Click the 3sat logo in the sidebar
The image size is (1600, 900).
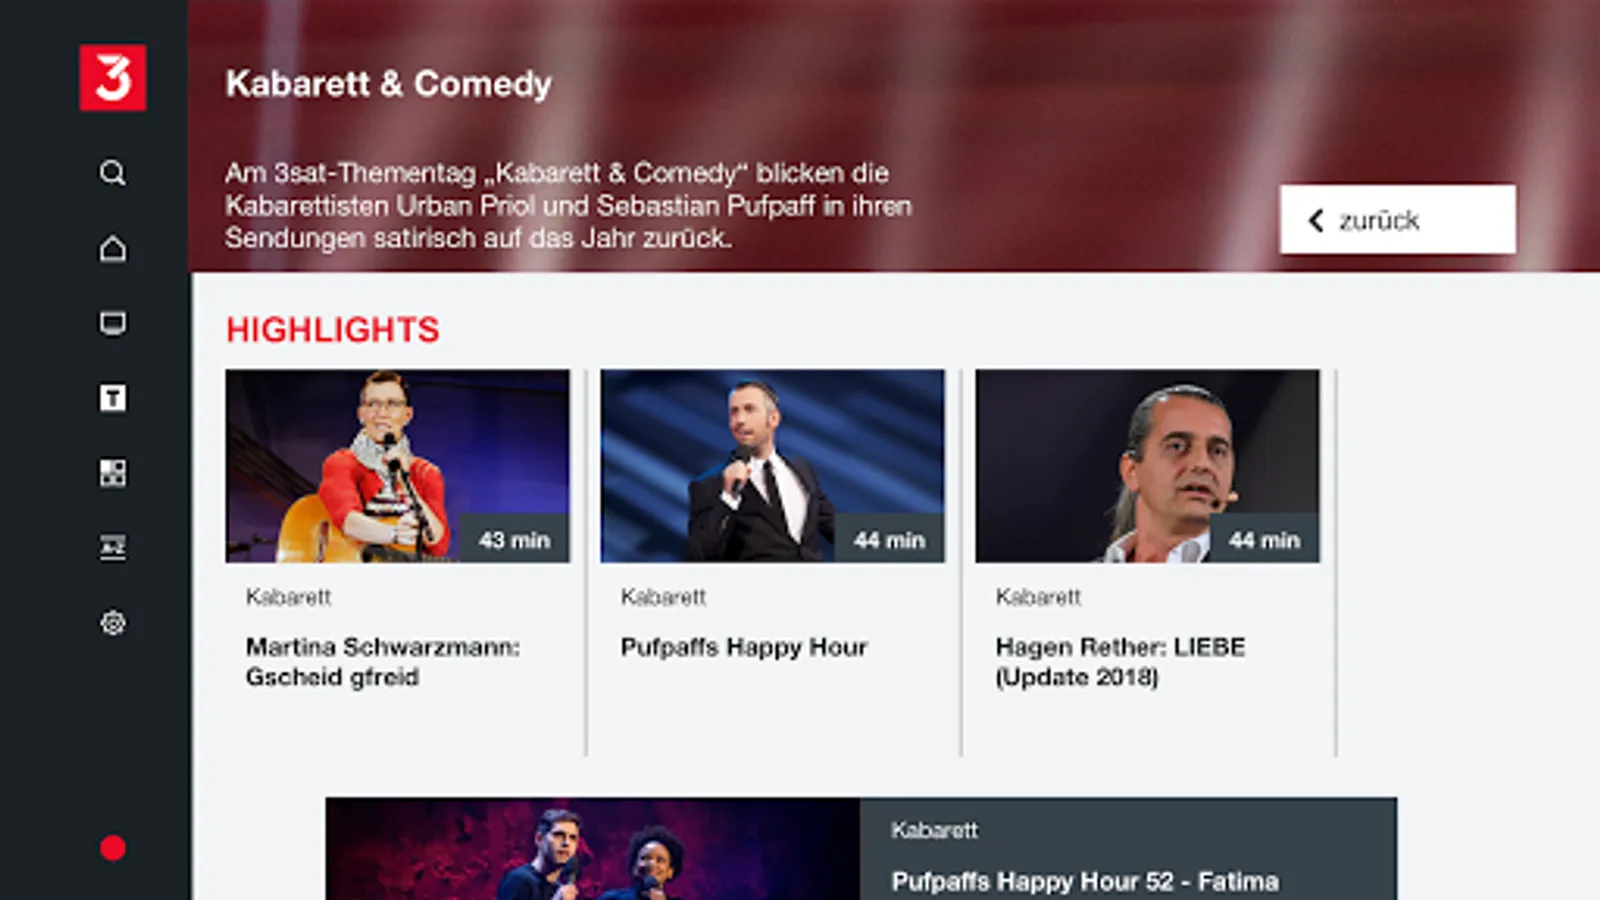tap(113, 77)
